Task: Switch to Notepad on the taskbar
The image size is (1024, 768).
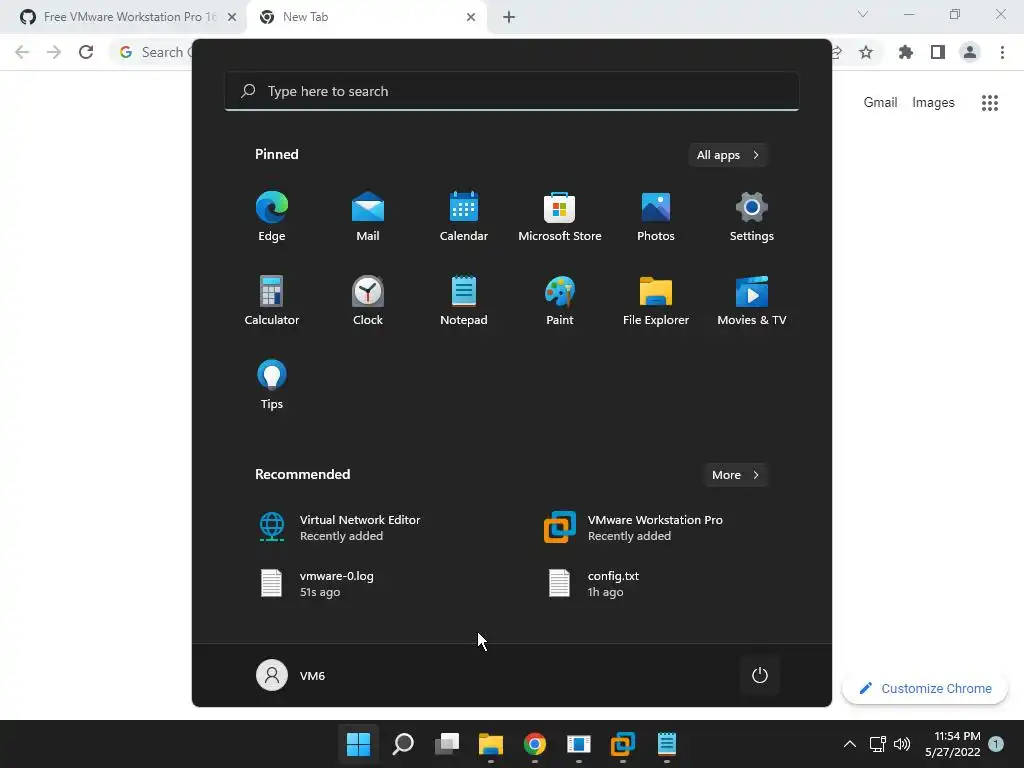Action: 667,744
